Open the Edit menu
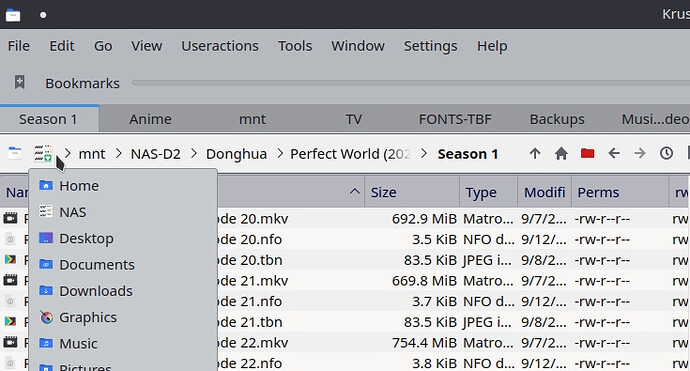This screenshot has height=371, width=690. [x=62, y=46]
